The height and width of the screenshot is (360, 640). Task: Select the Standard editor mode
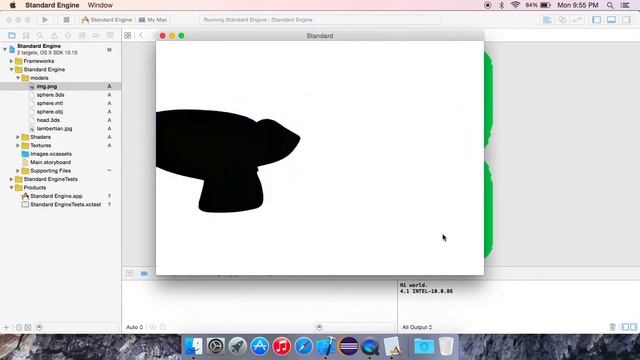(x=547, y=20)
